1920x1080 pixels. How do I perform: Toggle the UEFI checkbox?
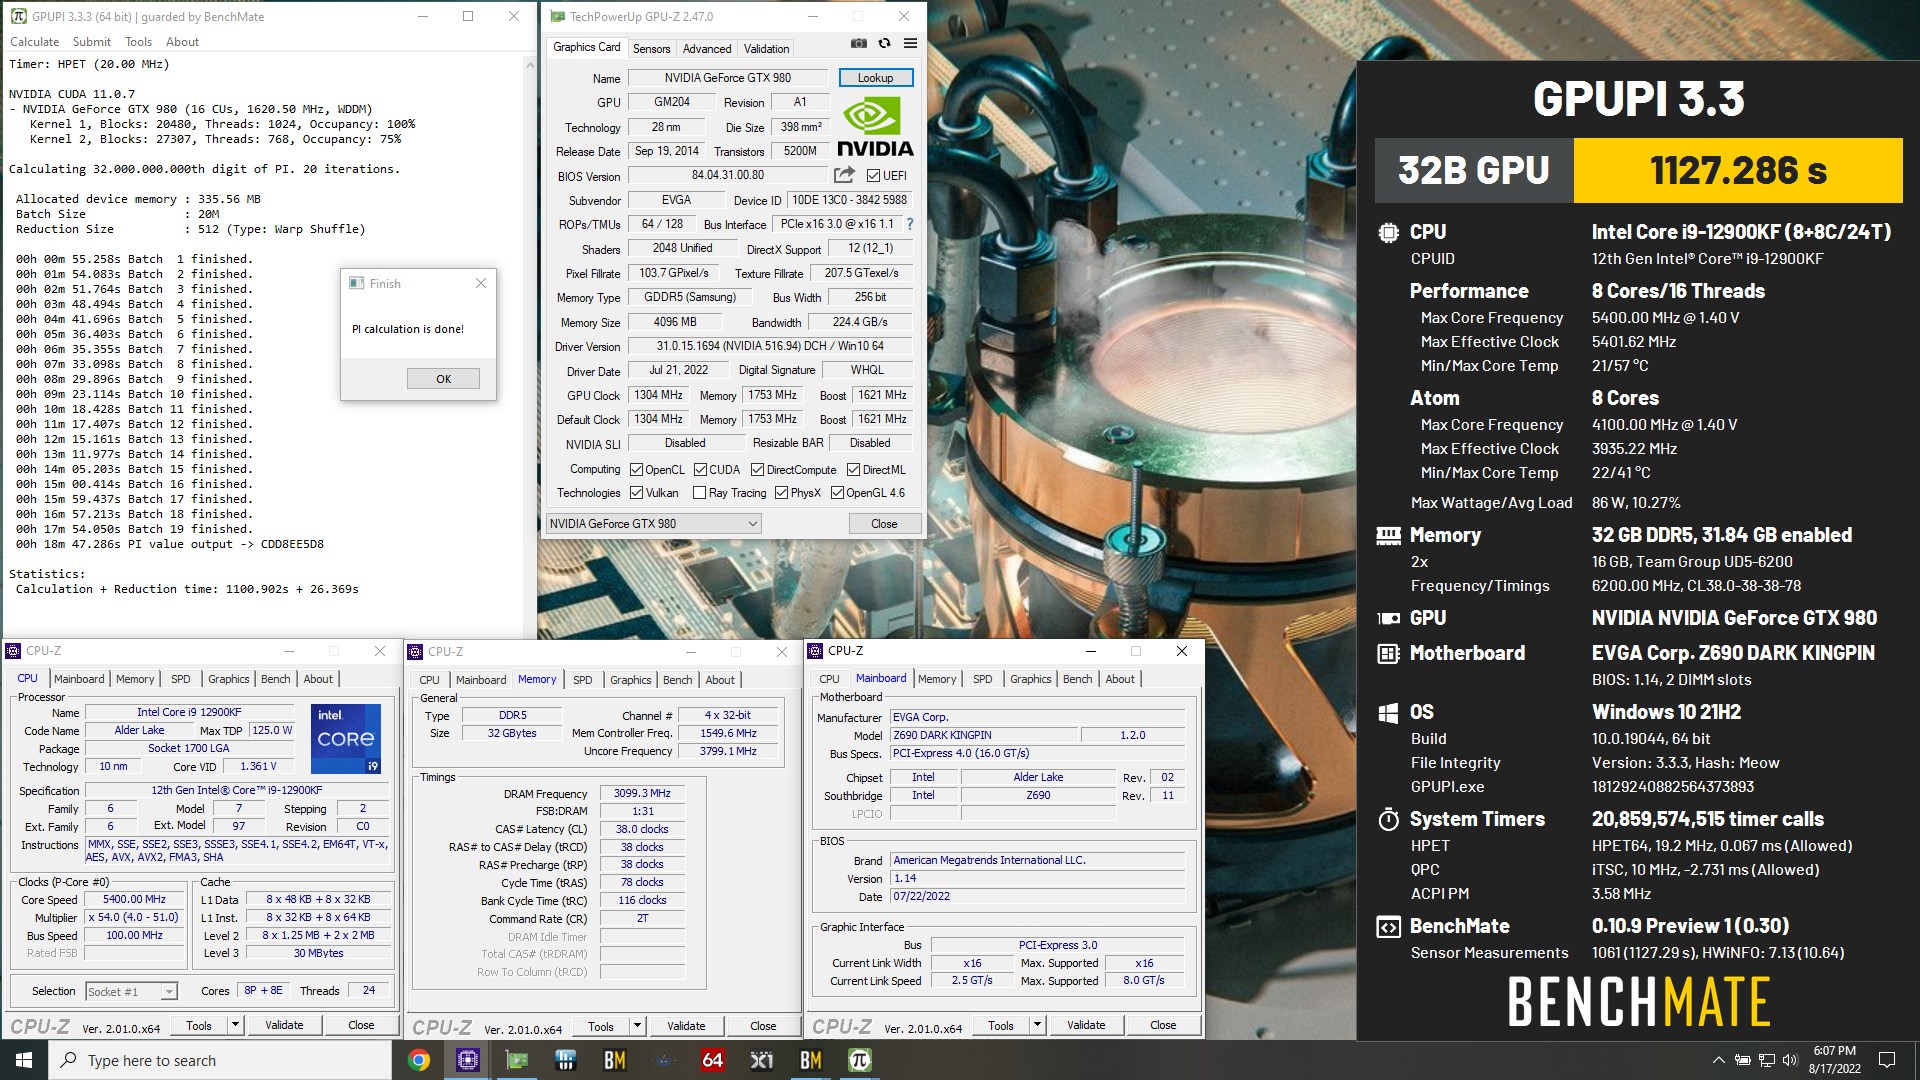873,176
